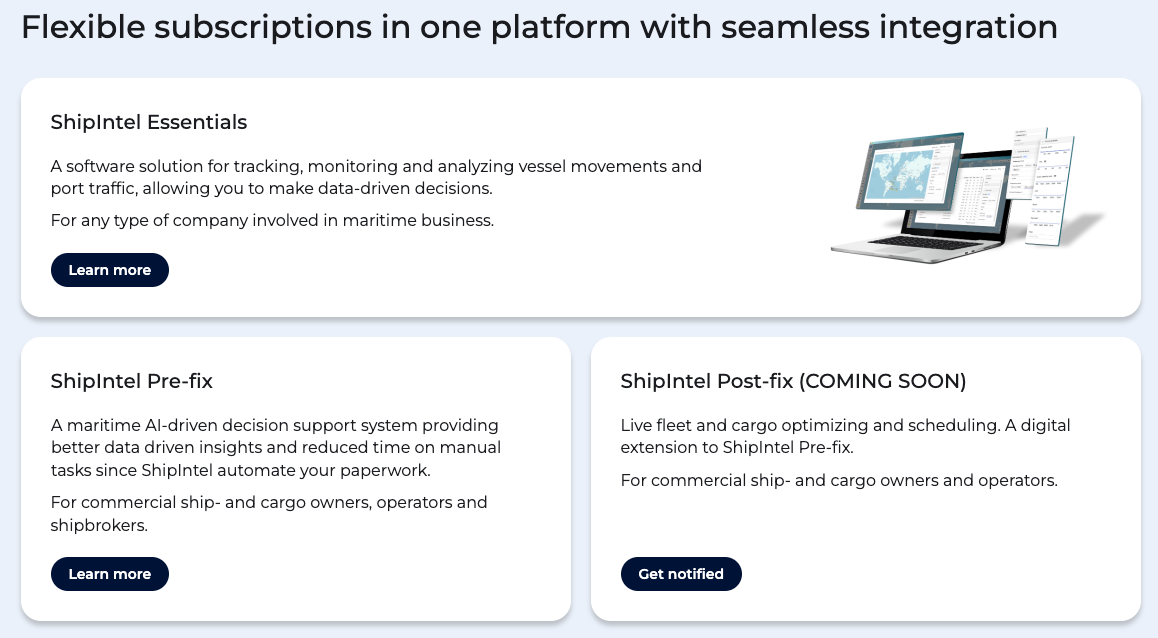The height and width of the screenshot is (638, 1158).
Task: Click the Get notified button
Action: click(681, 574)
